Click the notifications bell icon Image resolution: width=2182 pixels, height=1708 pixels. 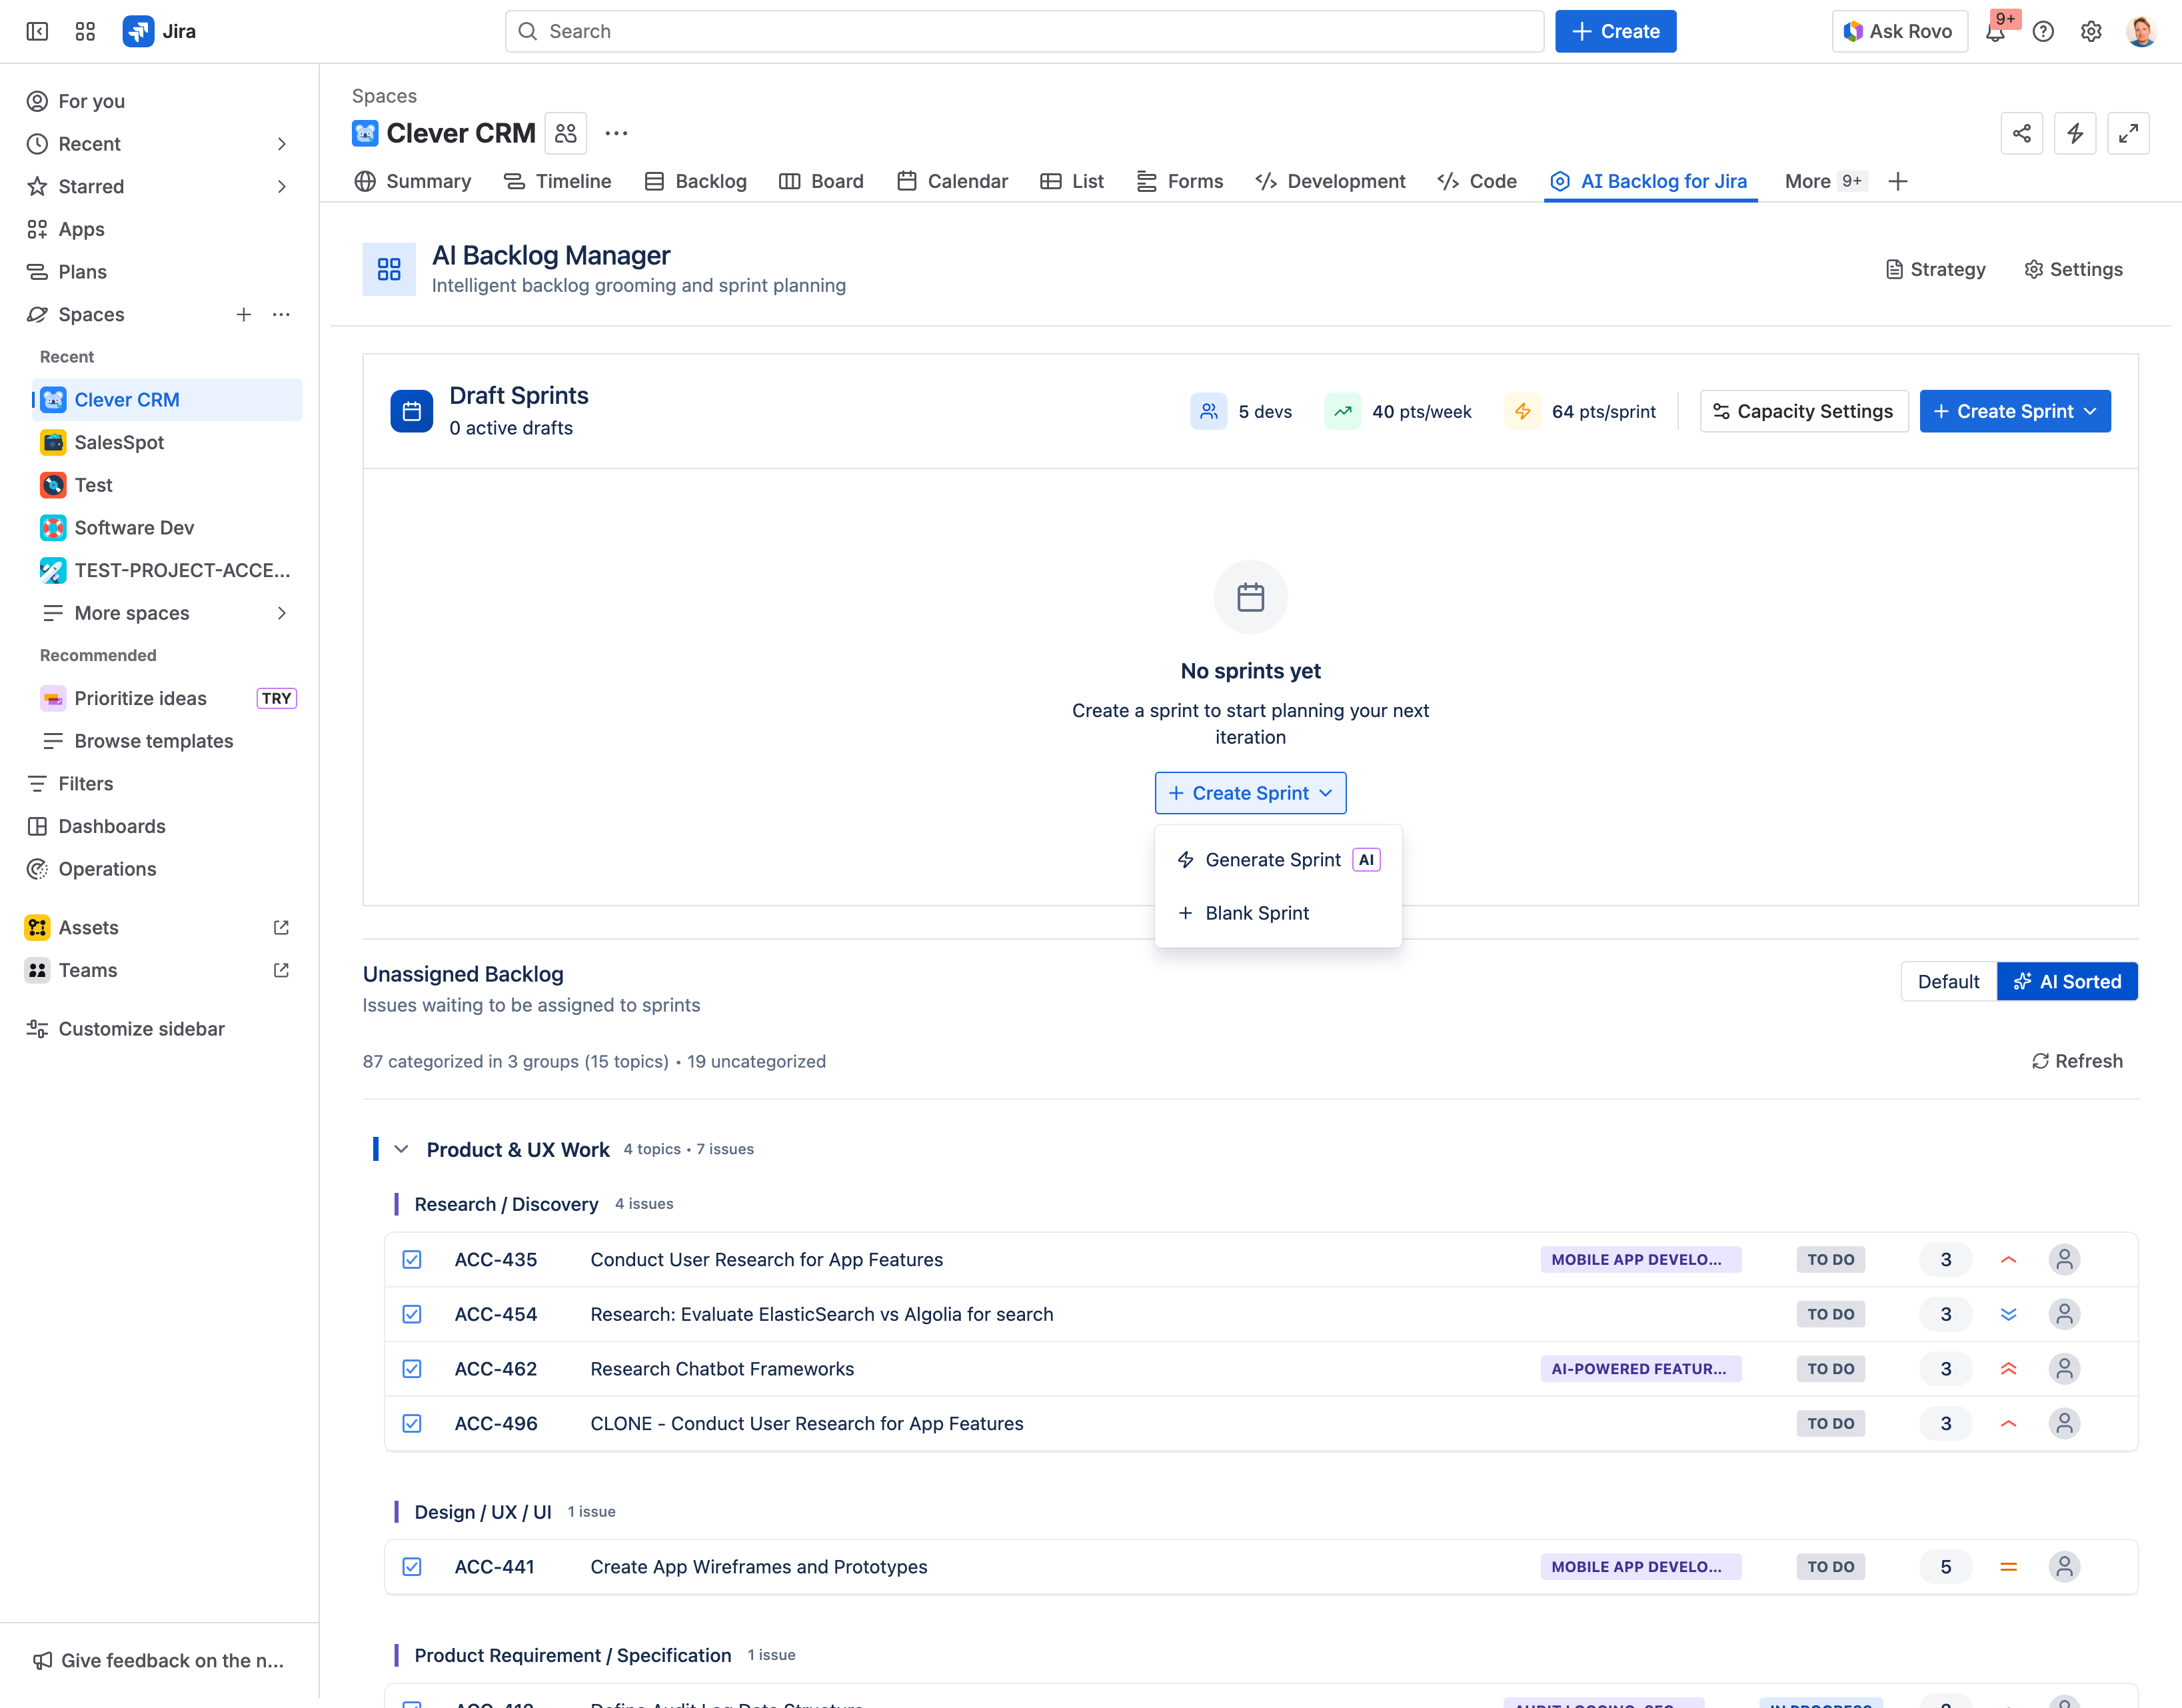[x=1995, y=32]
